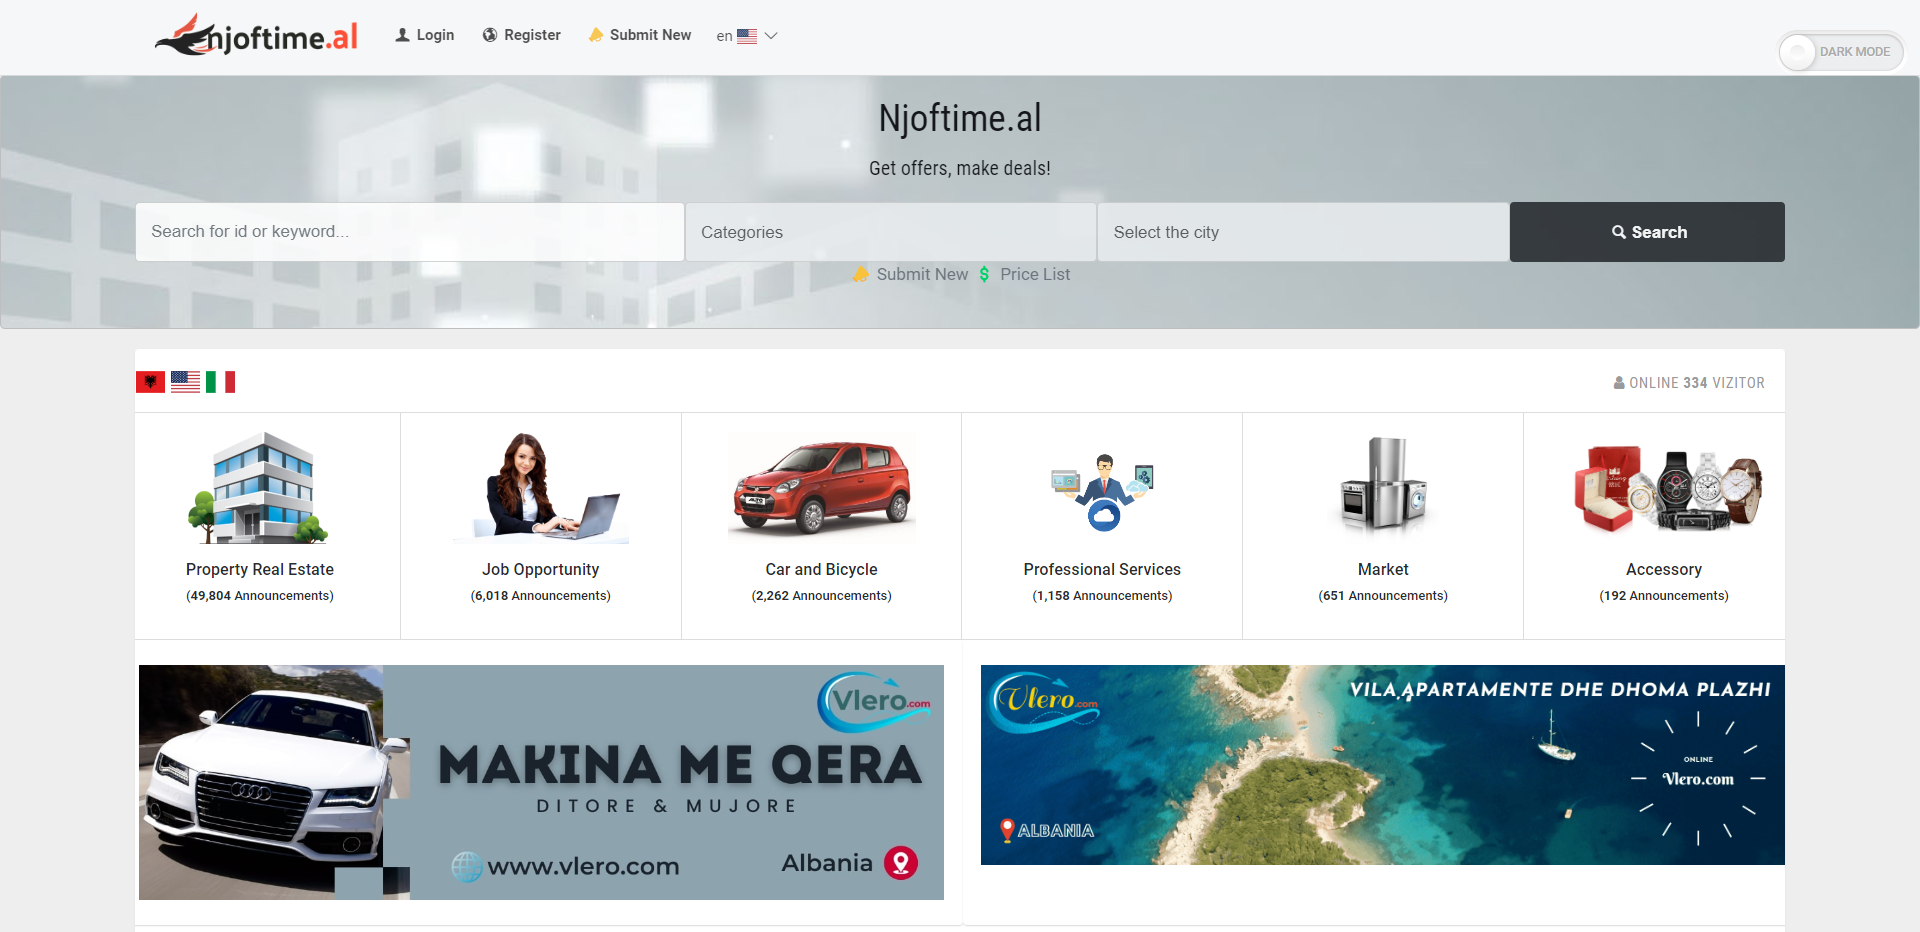
Task: Click the Market appliances icon
Action: [x=1383, y=485]
